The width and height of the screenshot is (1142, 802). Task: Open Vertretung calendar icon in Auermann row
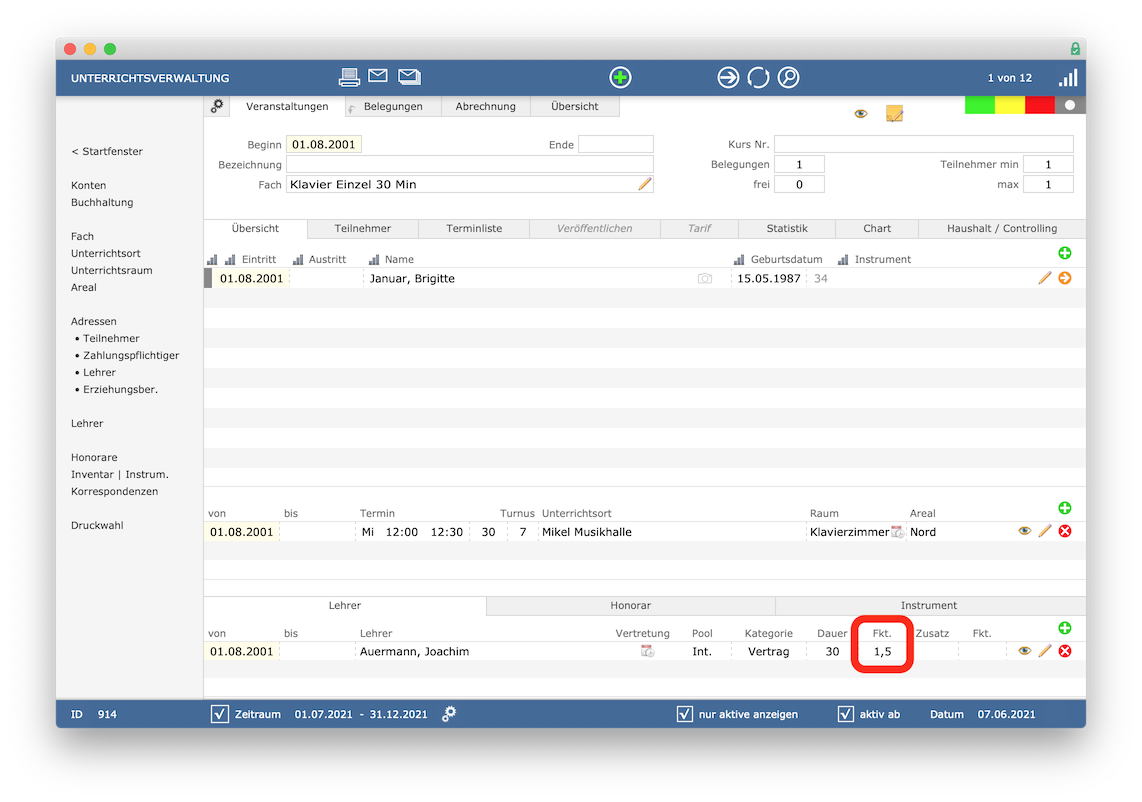coord(647,651)
